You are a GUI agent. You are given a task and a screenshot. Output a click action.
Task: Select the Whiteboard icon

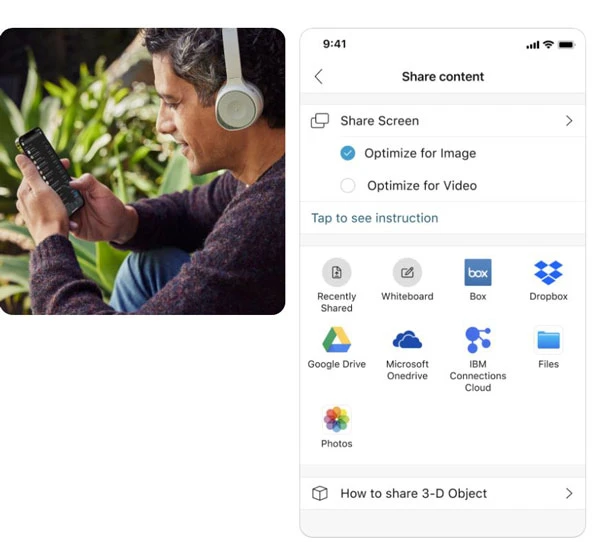pyautogui.click(x=407, y=272)
